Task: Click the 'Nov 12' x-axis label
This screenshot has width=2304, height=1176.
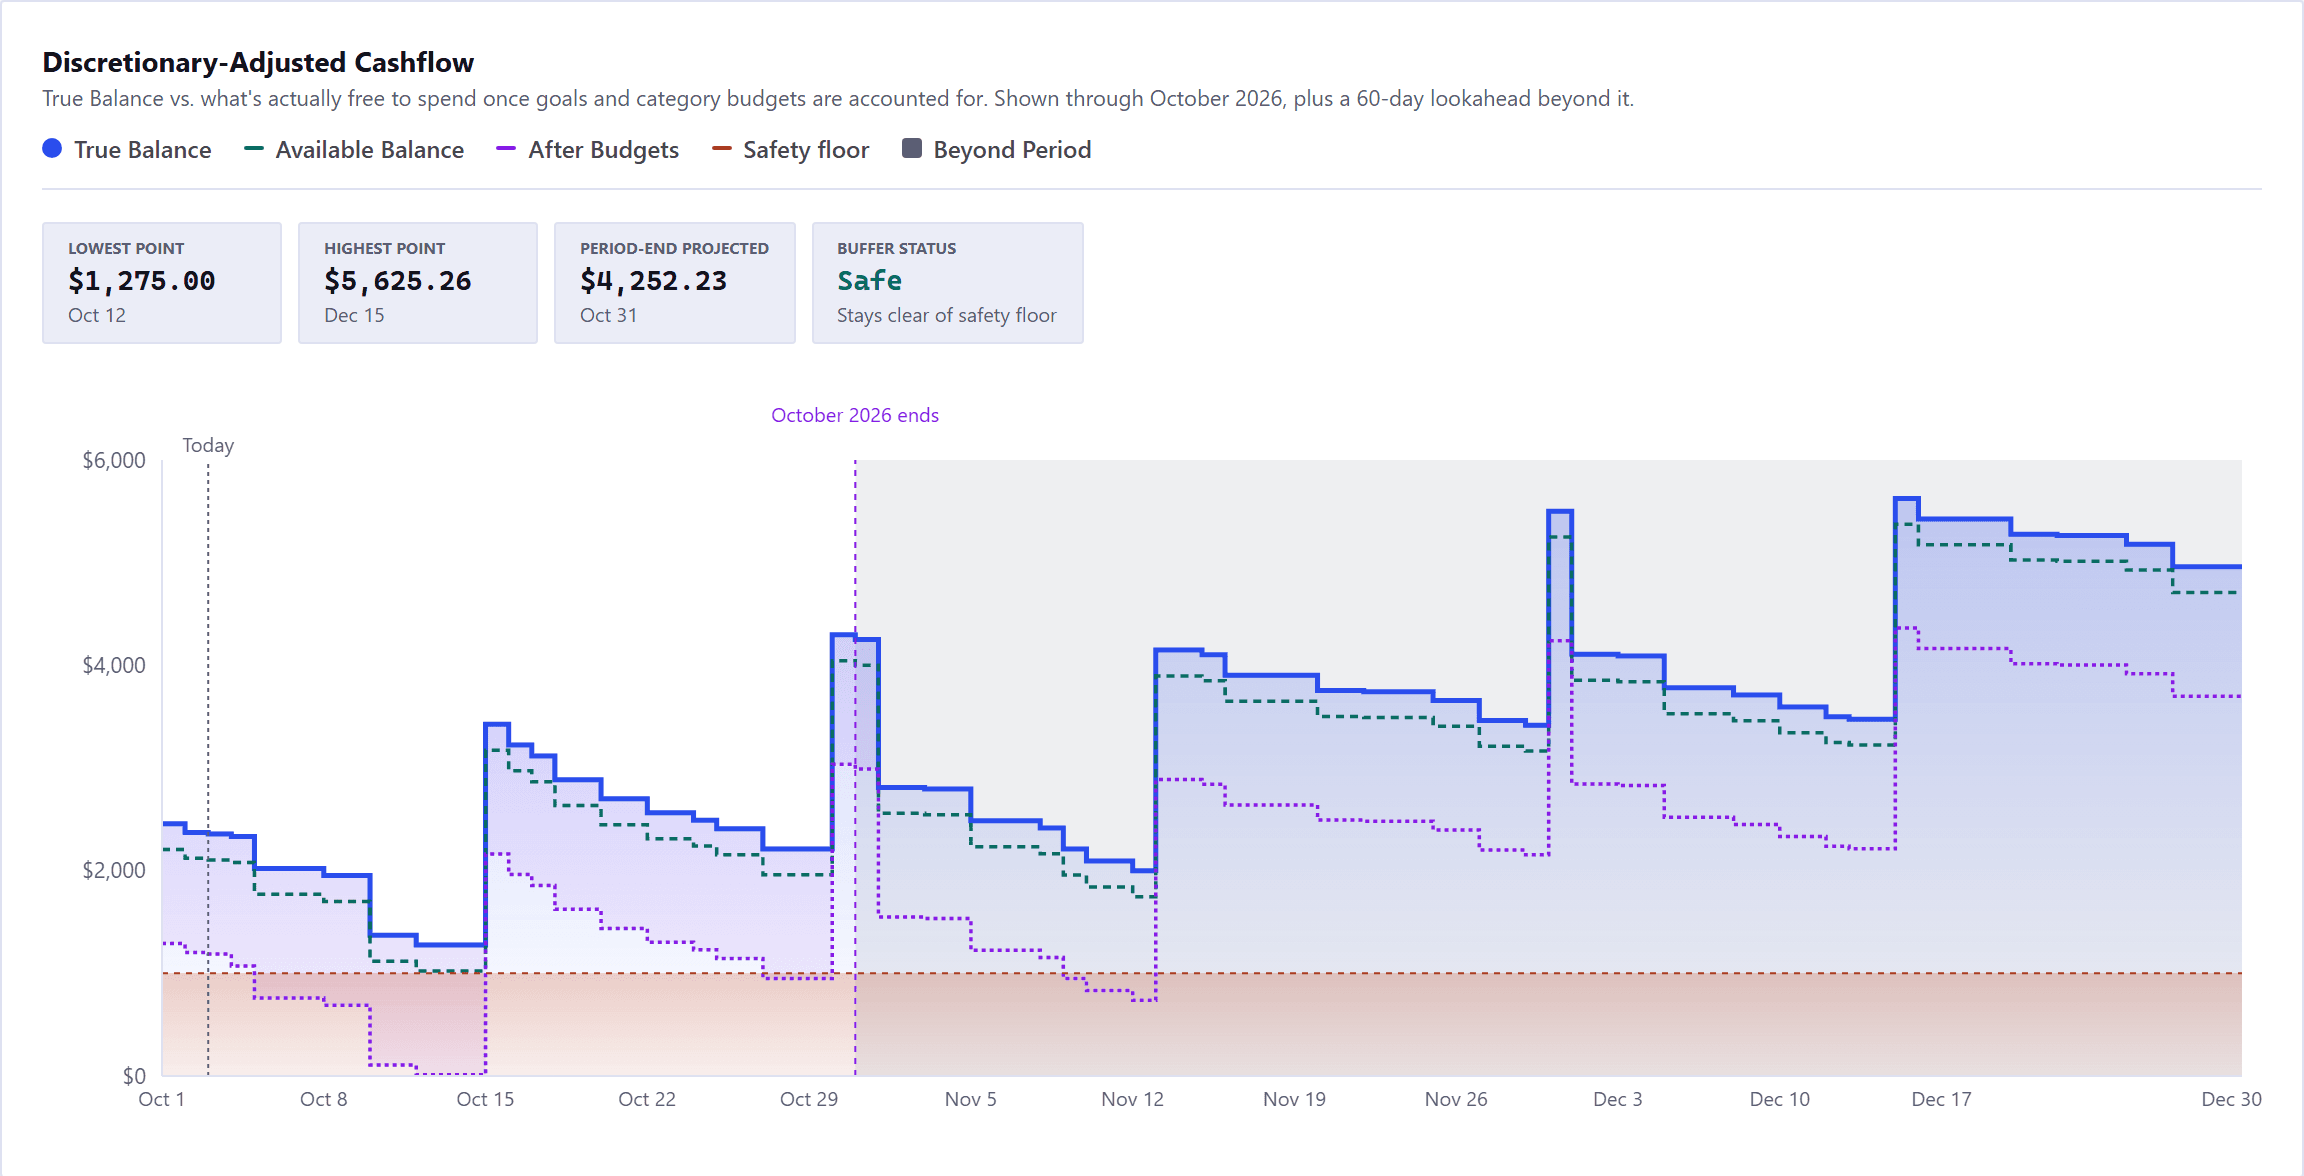Action: click(1133, 1099)
